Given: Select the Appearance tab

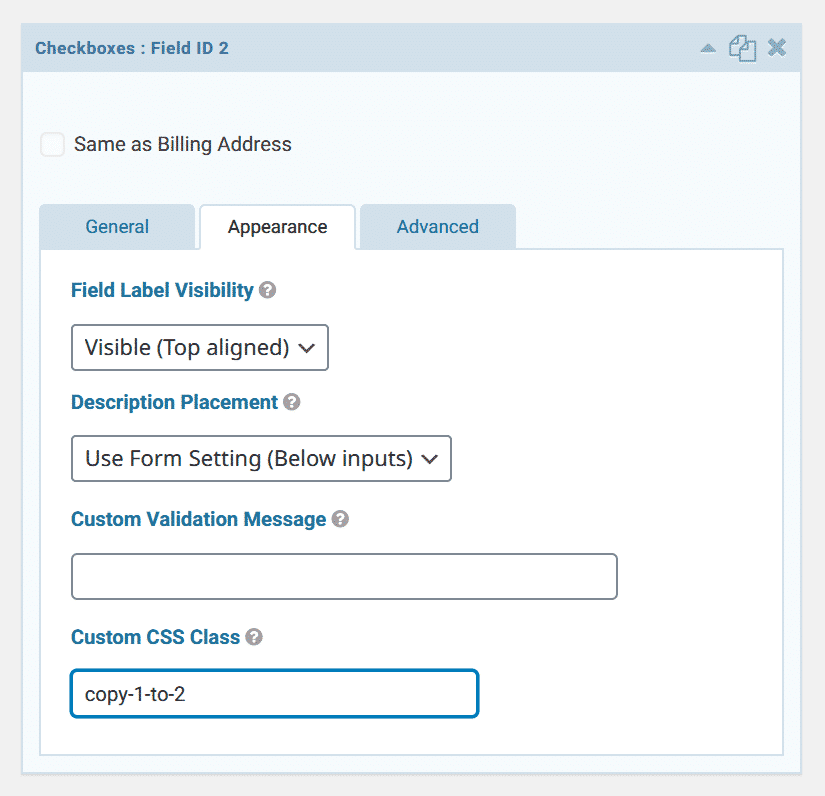Looking at the screenshot, I should [277, 227].
